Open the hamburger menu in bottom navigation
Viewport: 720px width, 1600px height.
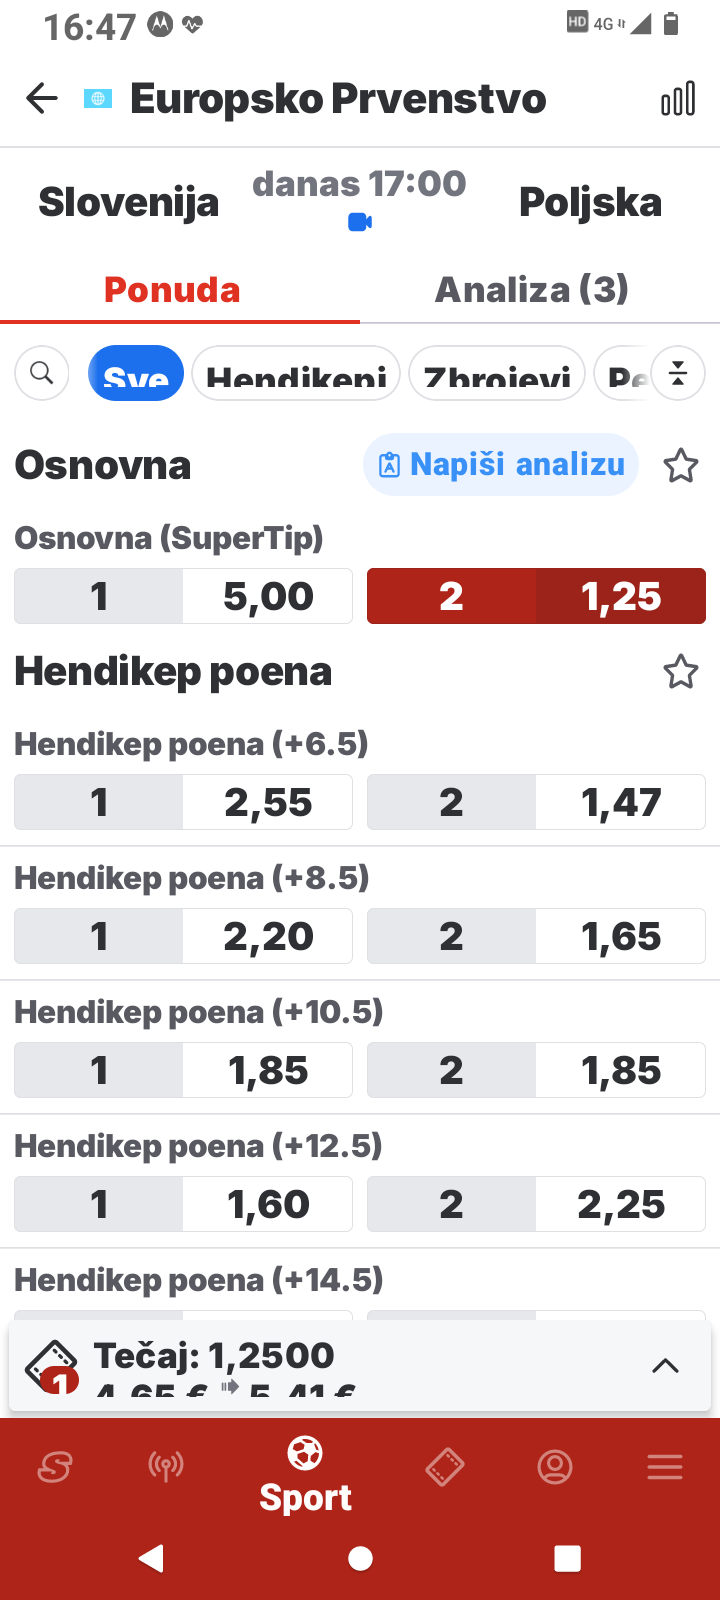coord(665,1467)
